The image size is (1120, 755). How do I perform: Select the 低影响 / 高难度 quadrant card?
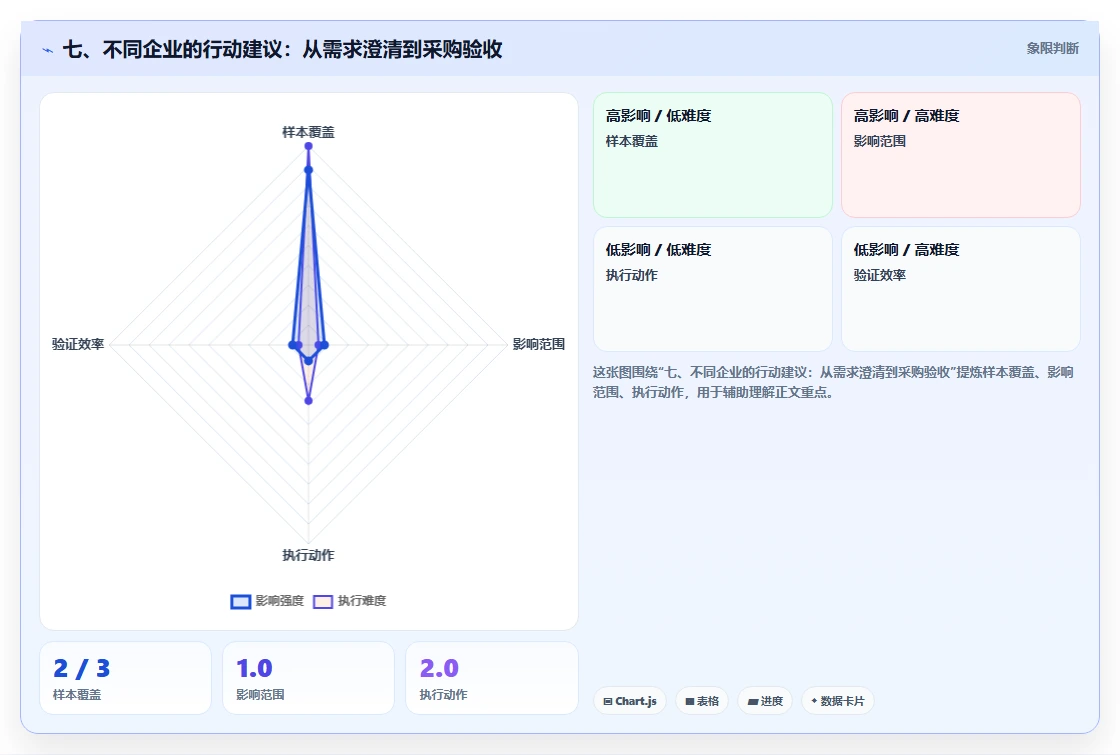(961, 289)
